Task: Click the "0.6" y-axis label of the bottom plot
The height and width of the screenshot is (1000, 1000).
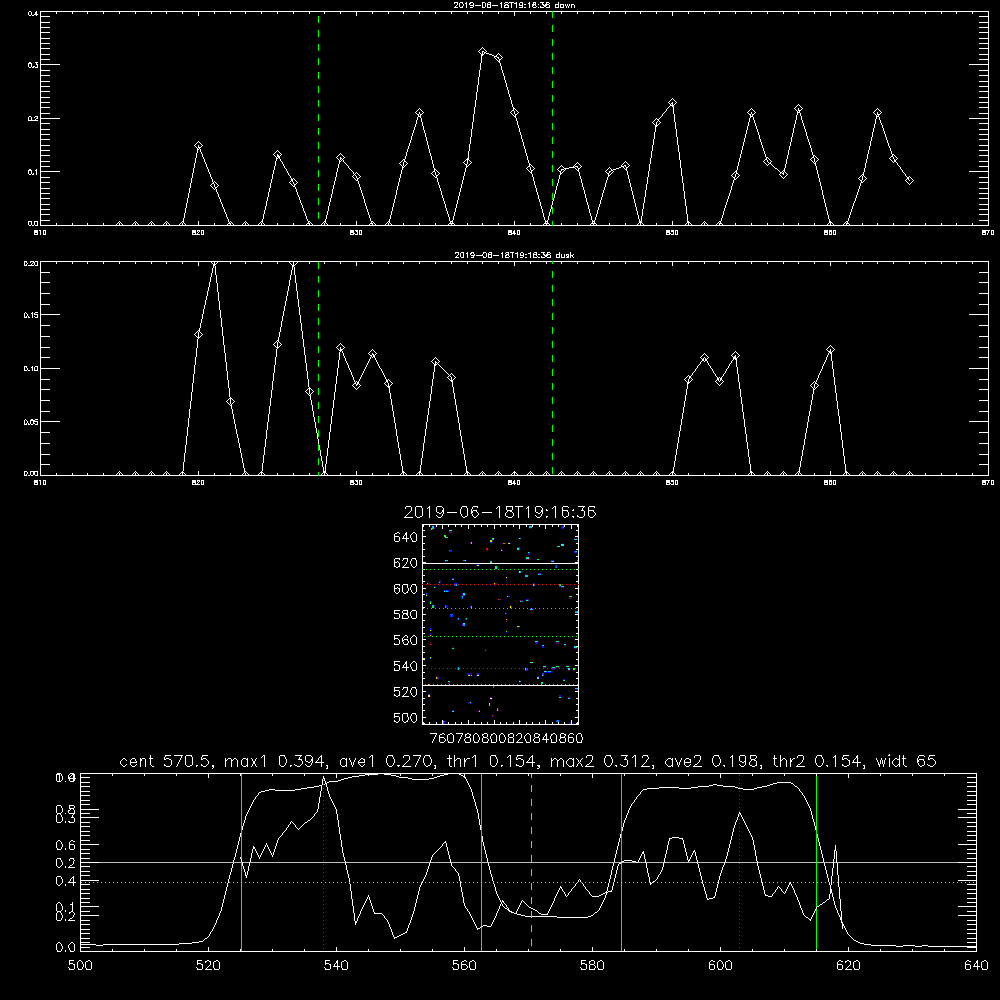Action: (x=65, y=845)
